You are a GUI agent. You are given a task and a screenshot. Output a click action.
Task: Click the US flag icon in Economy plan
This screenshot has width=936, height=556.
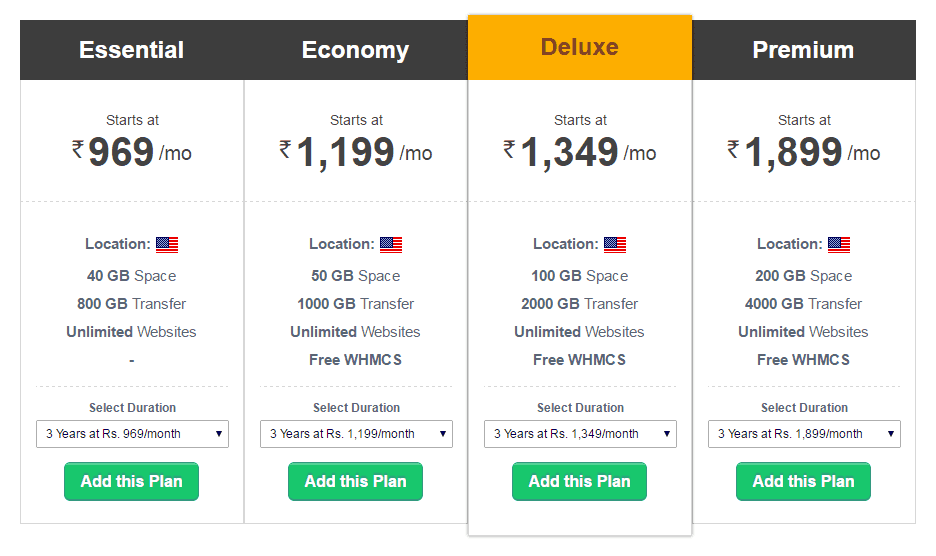point(391,244)
